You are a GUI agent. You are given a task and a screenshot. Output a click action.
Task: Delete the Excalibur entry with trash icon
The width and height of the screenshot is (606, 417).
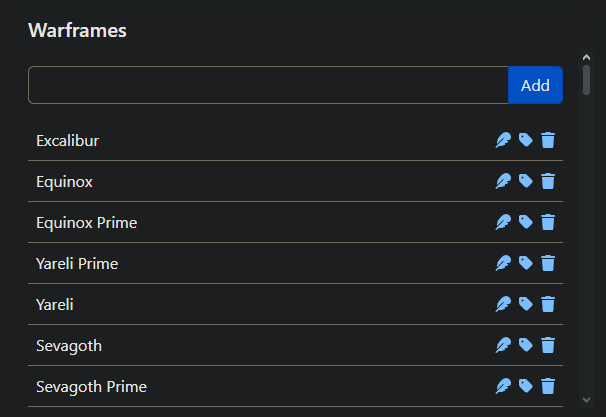[548, 140]
